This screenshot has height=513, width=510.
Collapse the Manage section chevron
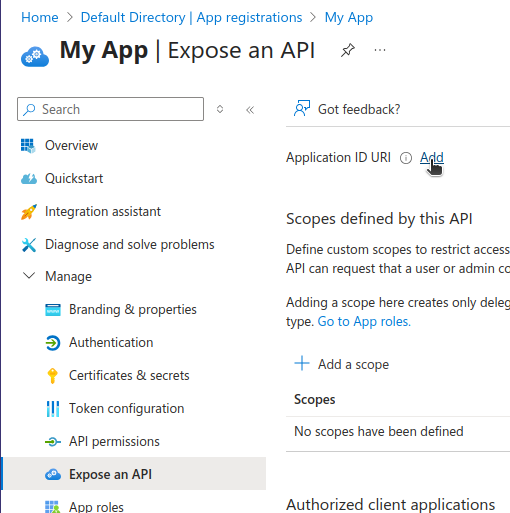click(29, 276)
